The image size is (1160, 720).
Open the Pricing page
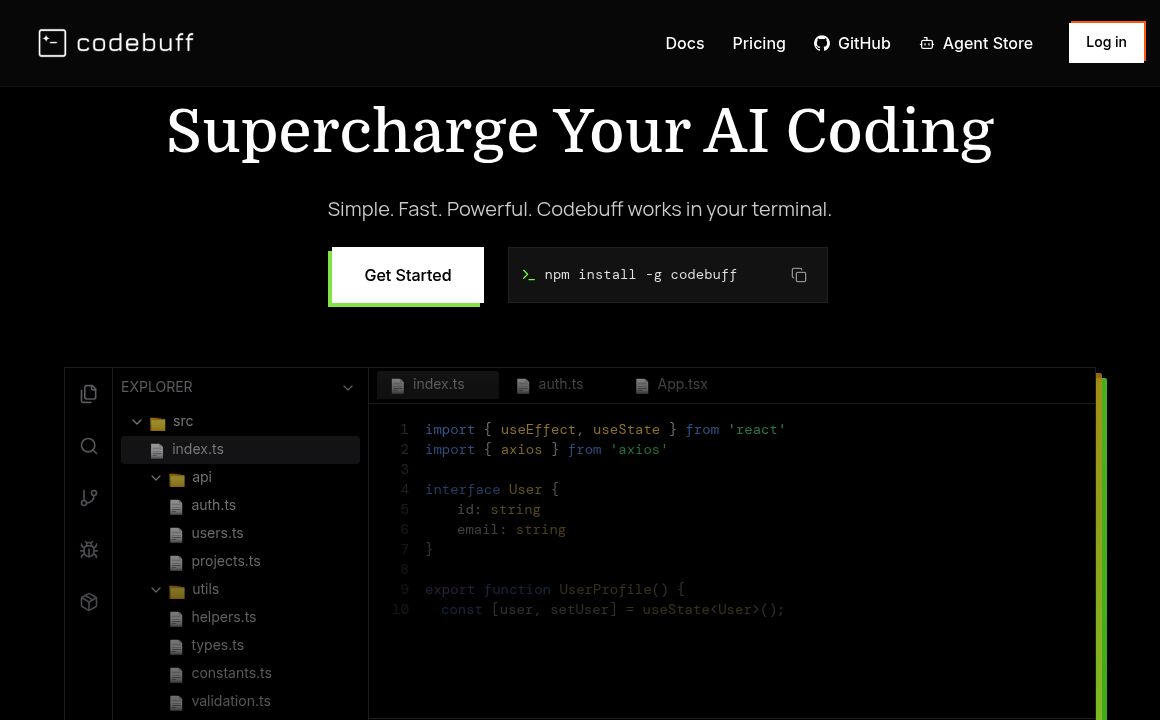(758, 43)
